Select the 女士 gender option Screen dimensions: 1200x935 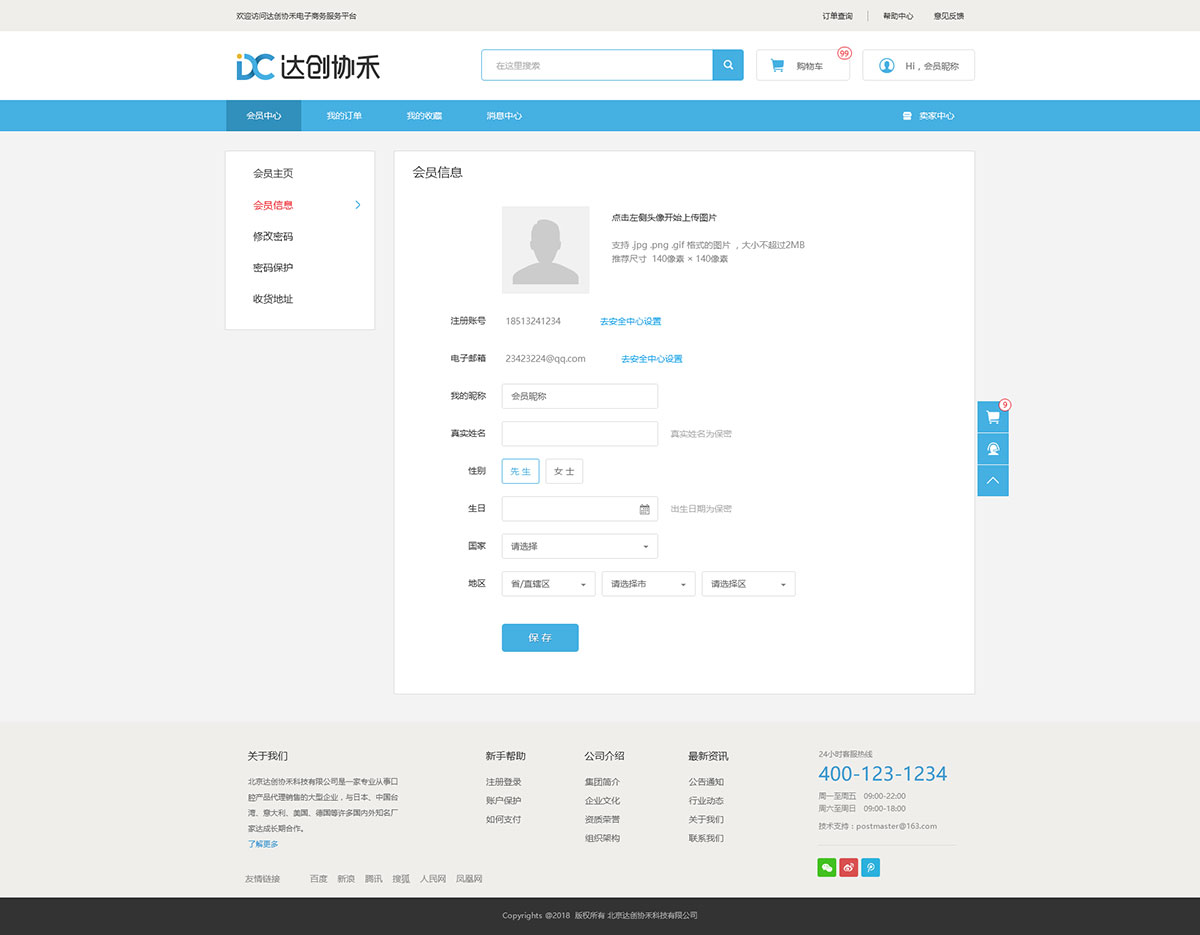tap(564, 470)
